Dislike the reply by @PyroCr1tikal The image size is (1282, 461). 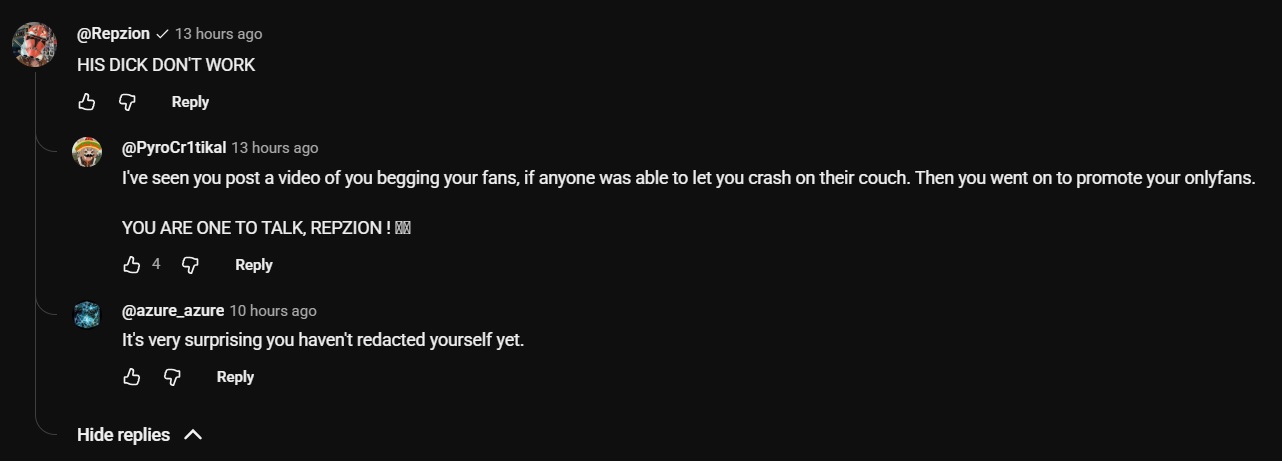point(190,265)
